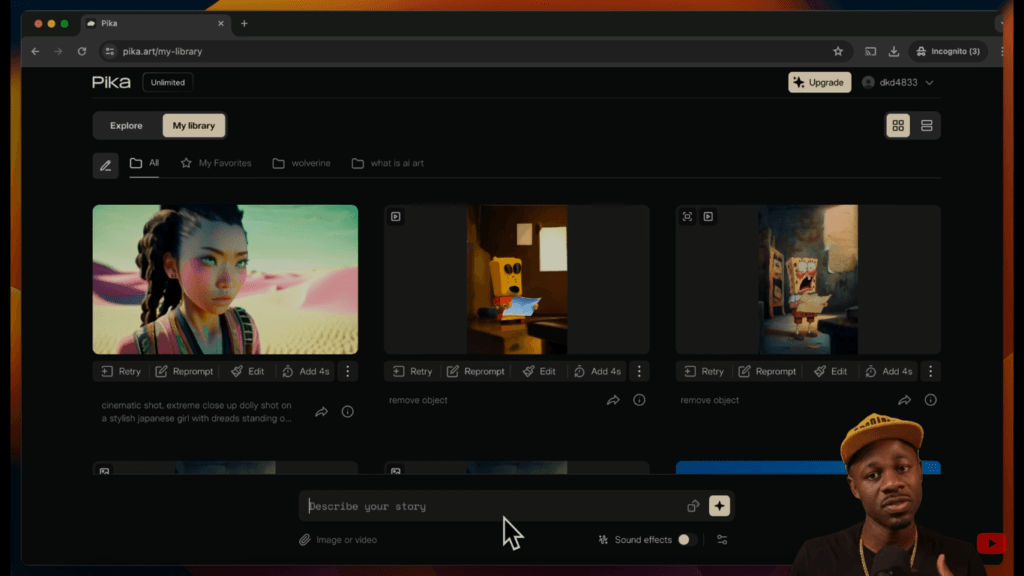Open the dkd4833 account dropdown

pos(897,82)
